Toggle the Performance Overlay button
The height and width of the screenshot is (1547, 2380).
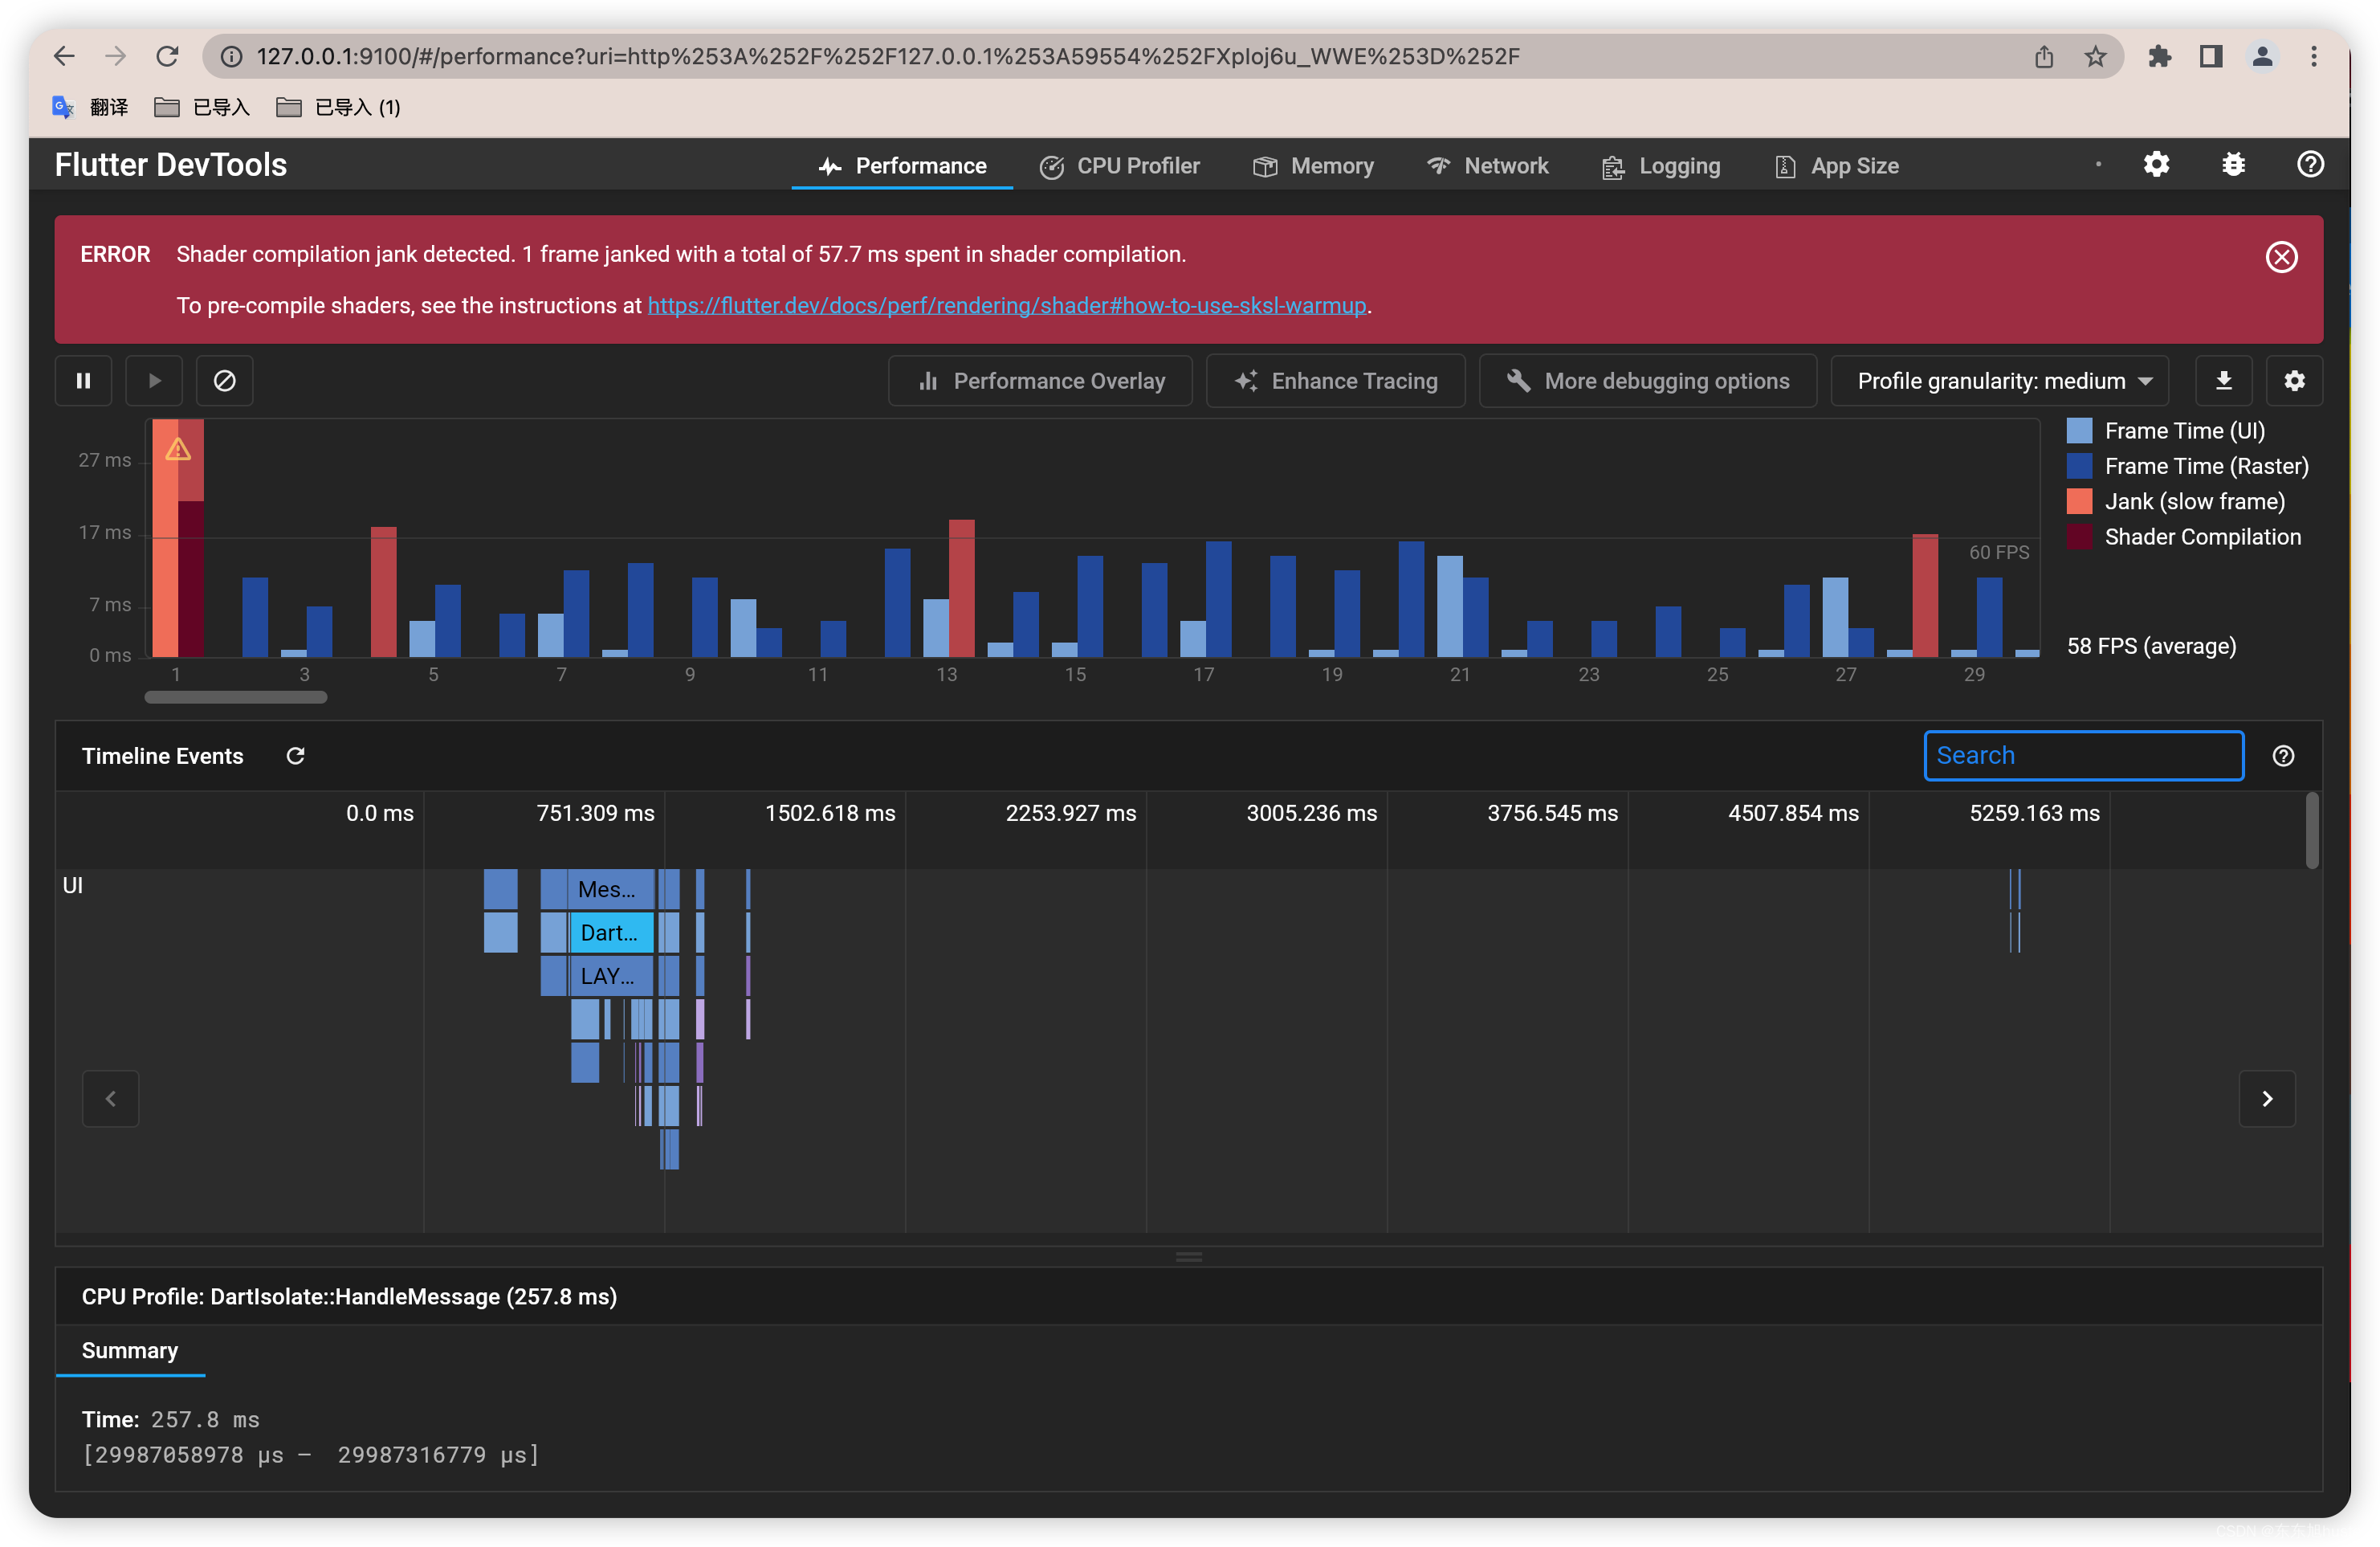(x=1041, y=381)
